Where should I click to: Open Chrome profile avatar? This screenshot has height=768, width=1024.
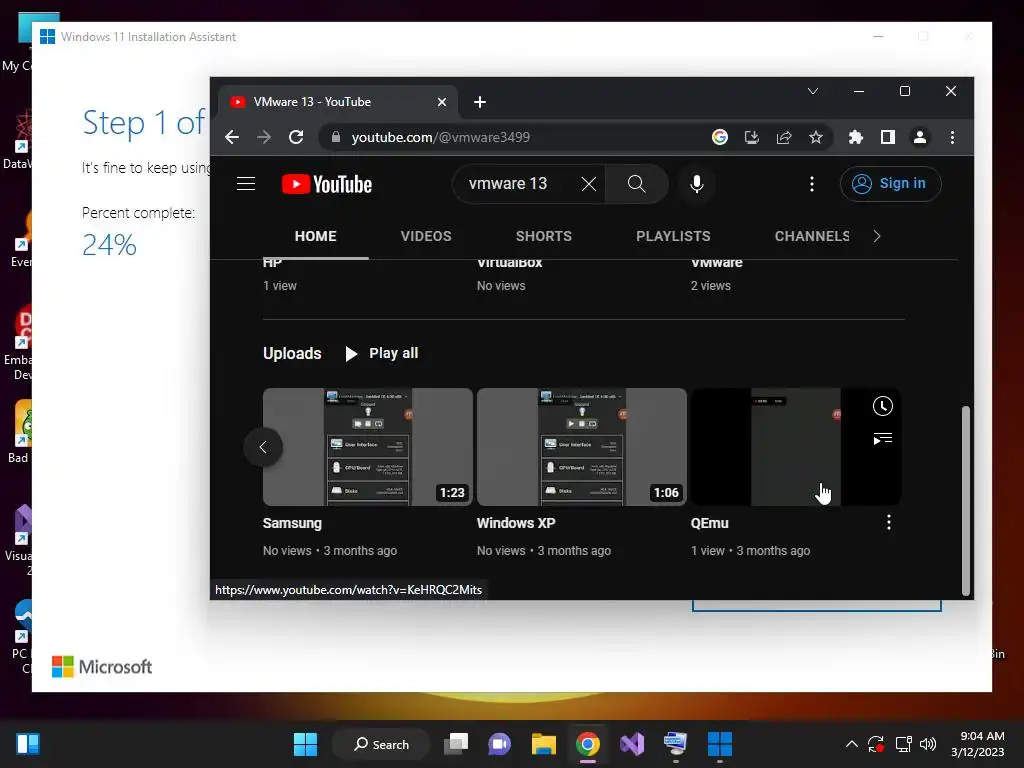click(920, 137)
